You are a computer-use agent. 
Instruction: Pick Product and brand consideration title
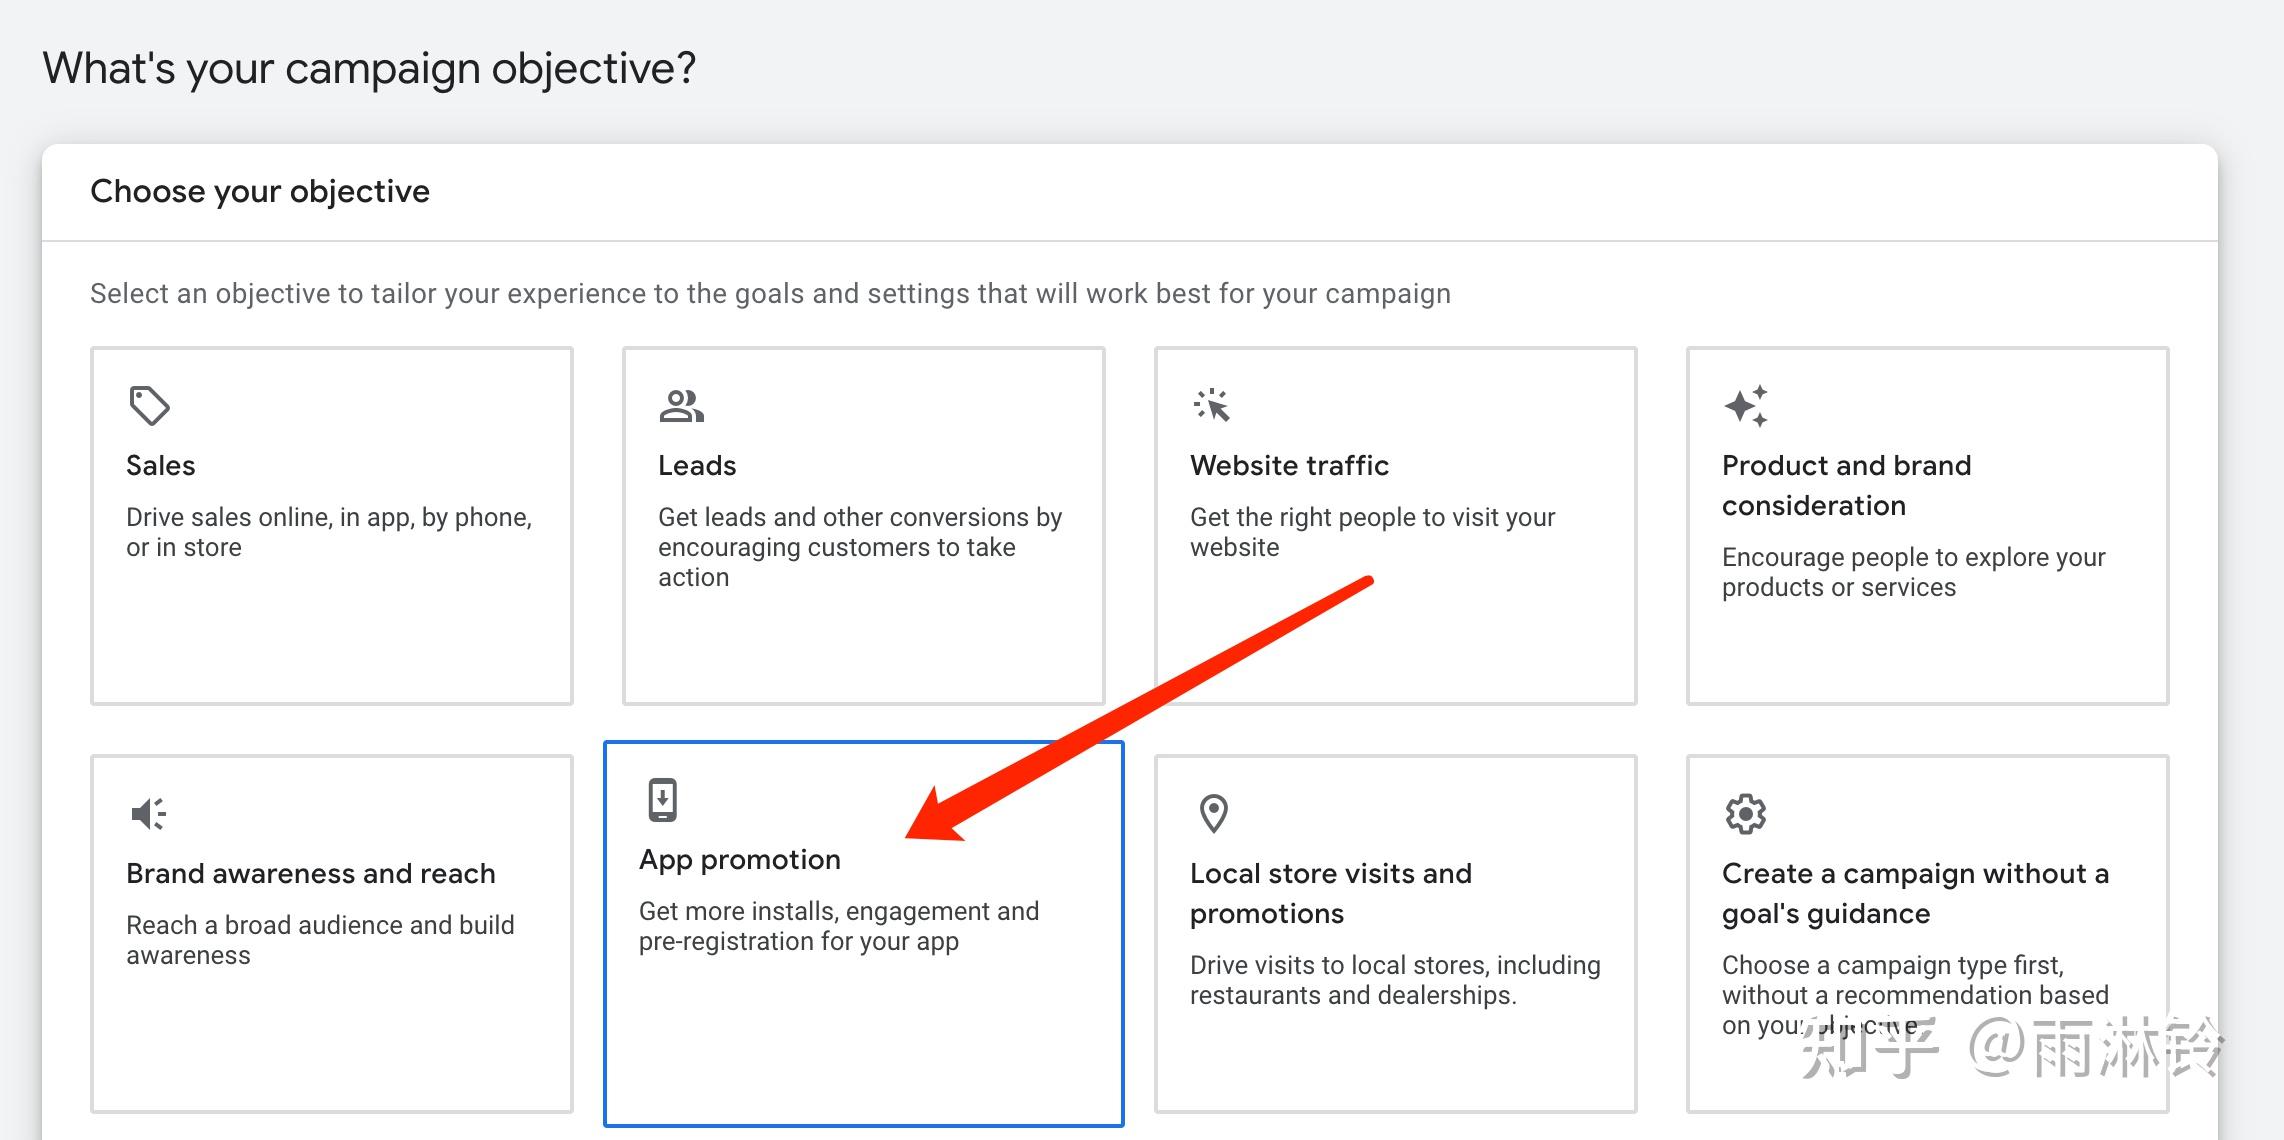coord(1846,485)
